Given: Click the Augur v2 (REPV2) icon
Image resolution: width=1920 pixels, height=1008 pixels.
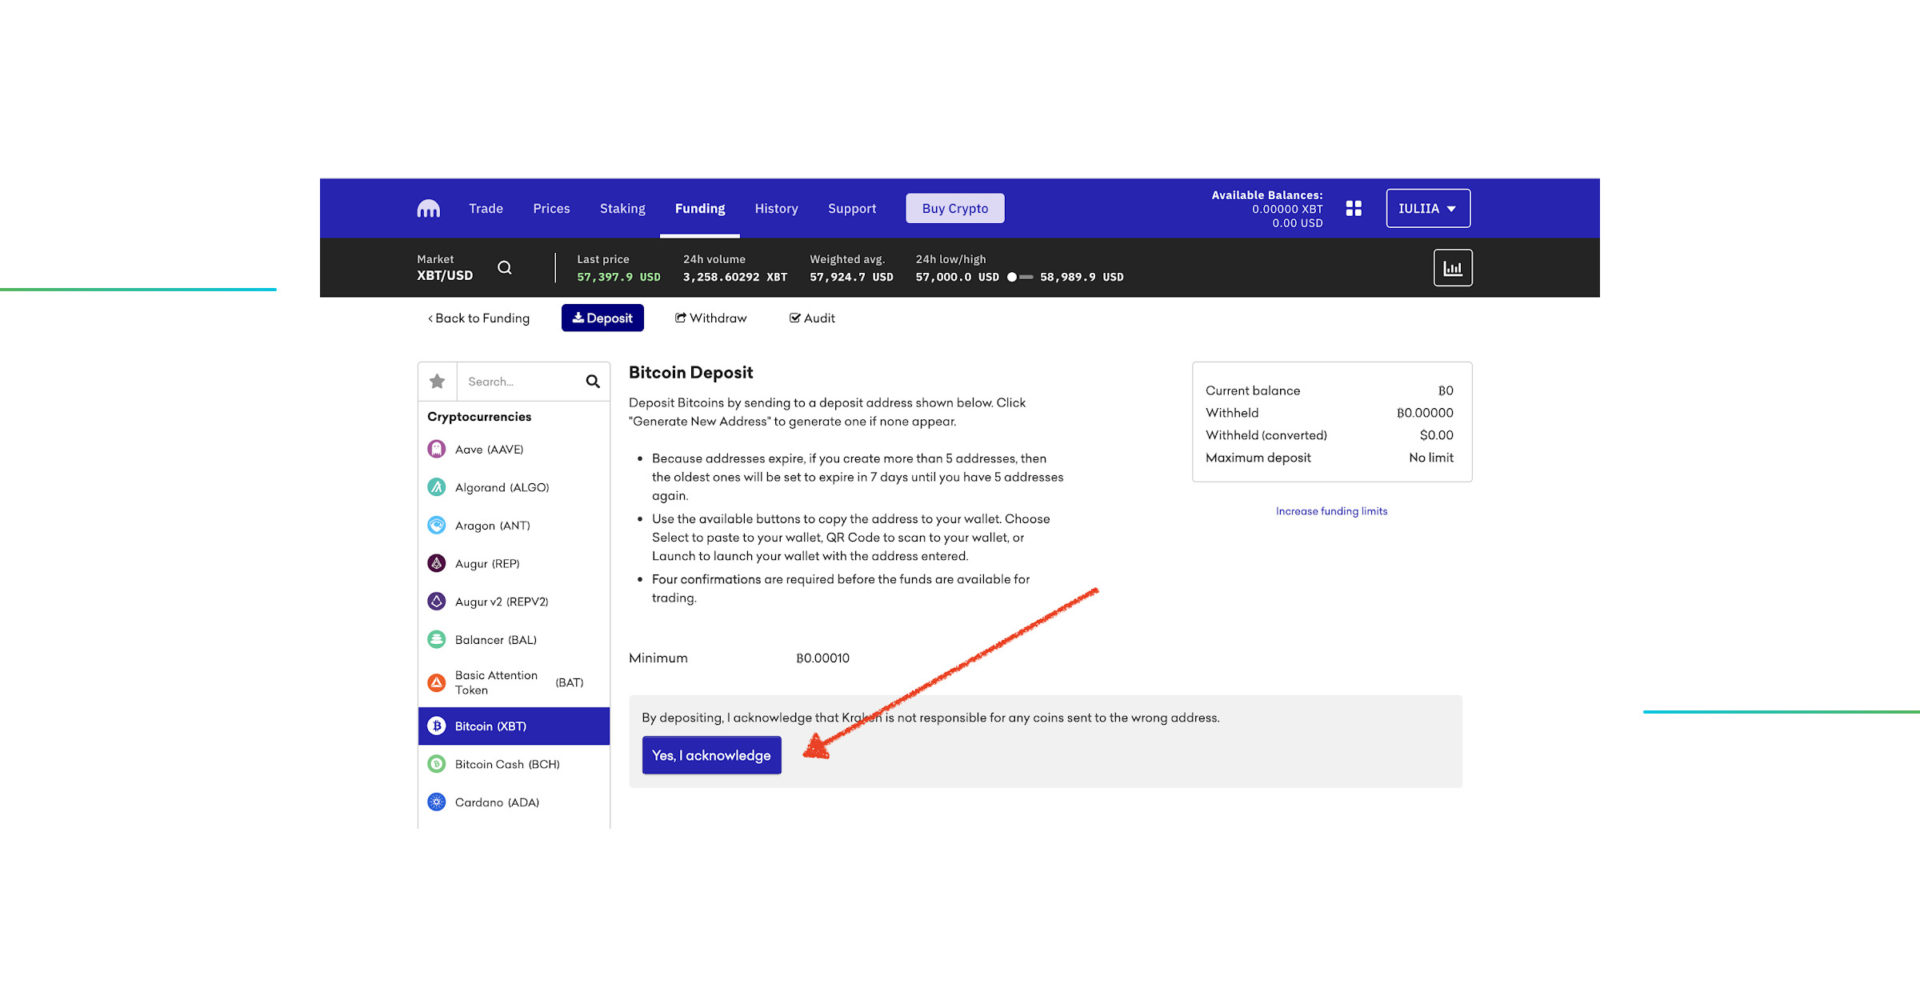Looking at the screenshot, I should click(437, 601).
